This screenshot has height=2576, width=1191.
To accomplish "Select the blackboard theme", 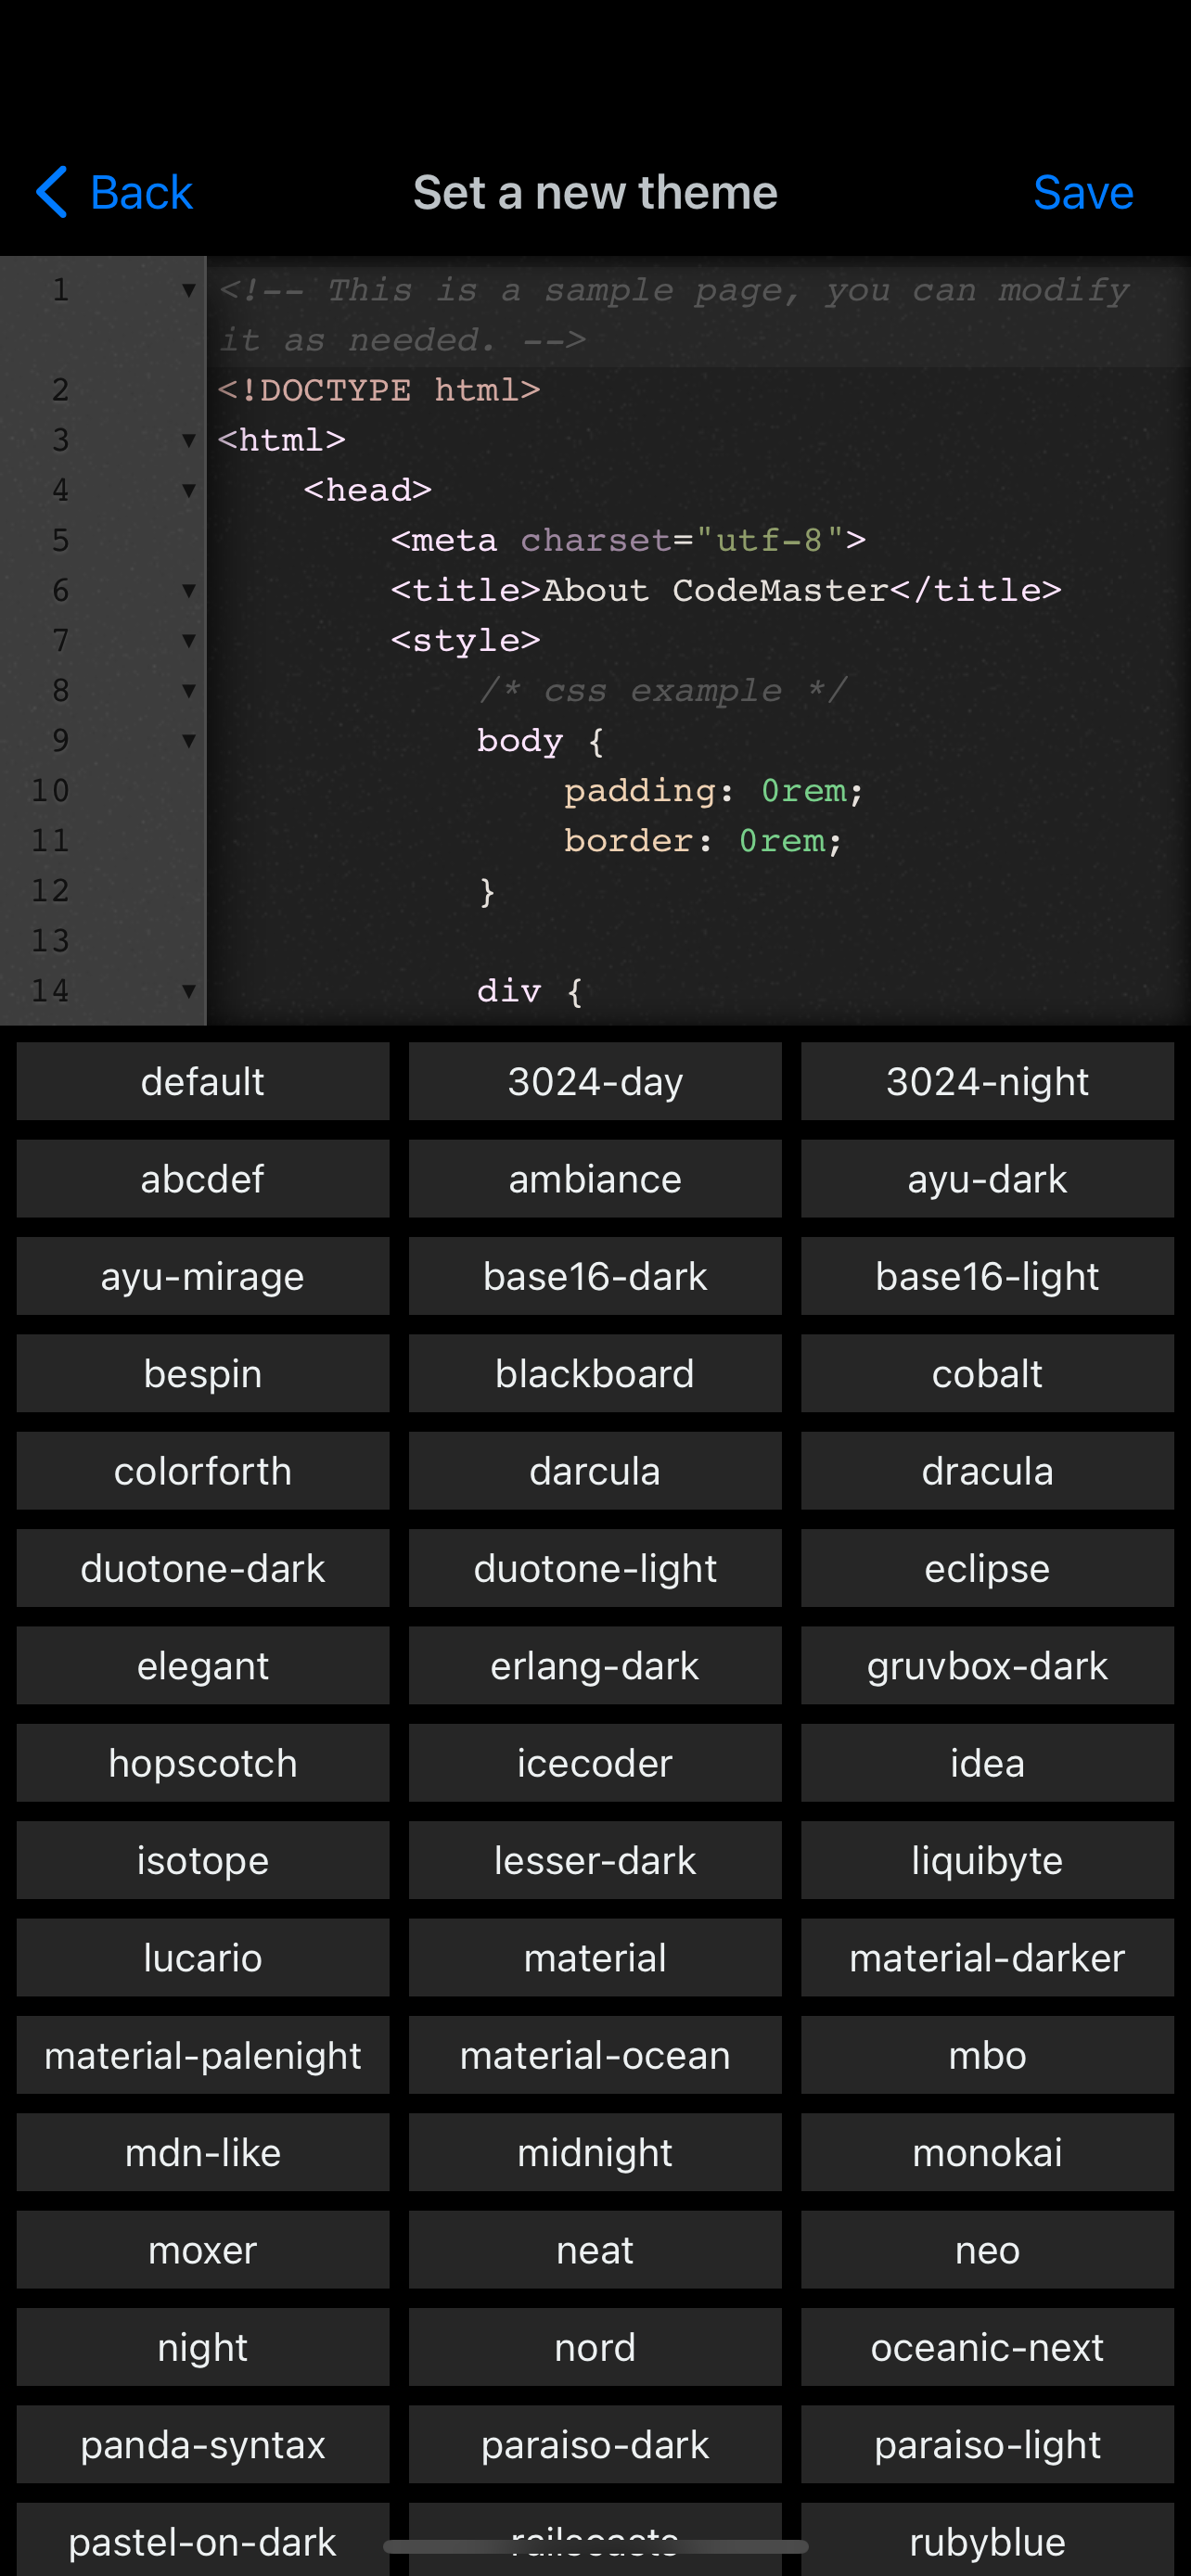I will [x=595, y=1374].
